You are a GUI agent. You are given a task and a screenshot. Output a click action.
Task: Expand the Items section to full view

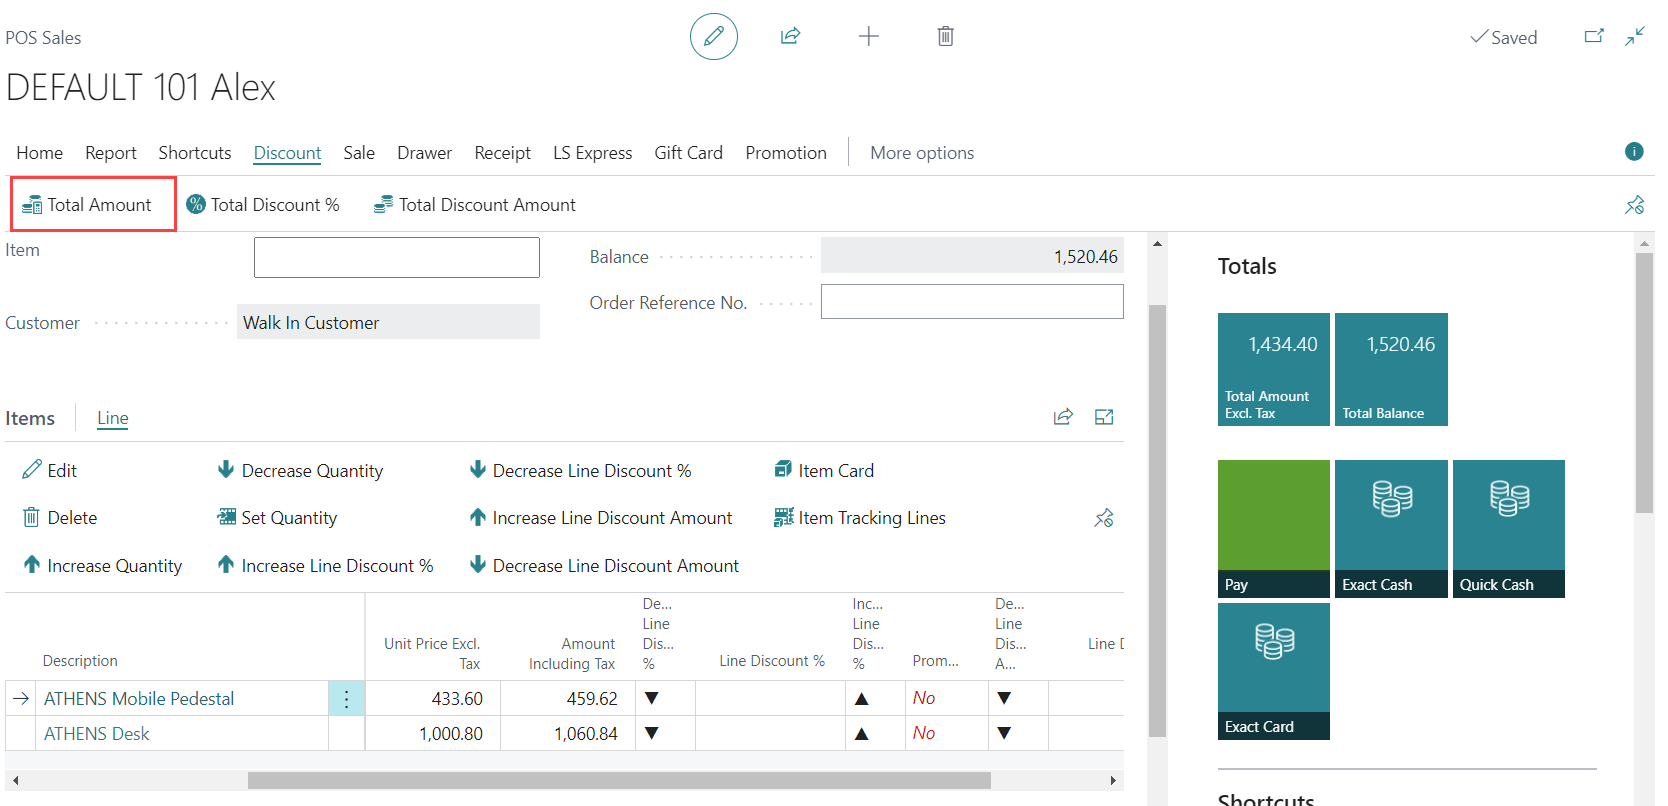point(1104,417)
